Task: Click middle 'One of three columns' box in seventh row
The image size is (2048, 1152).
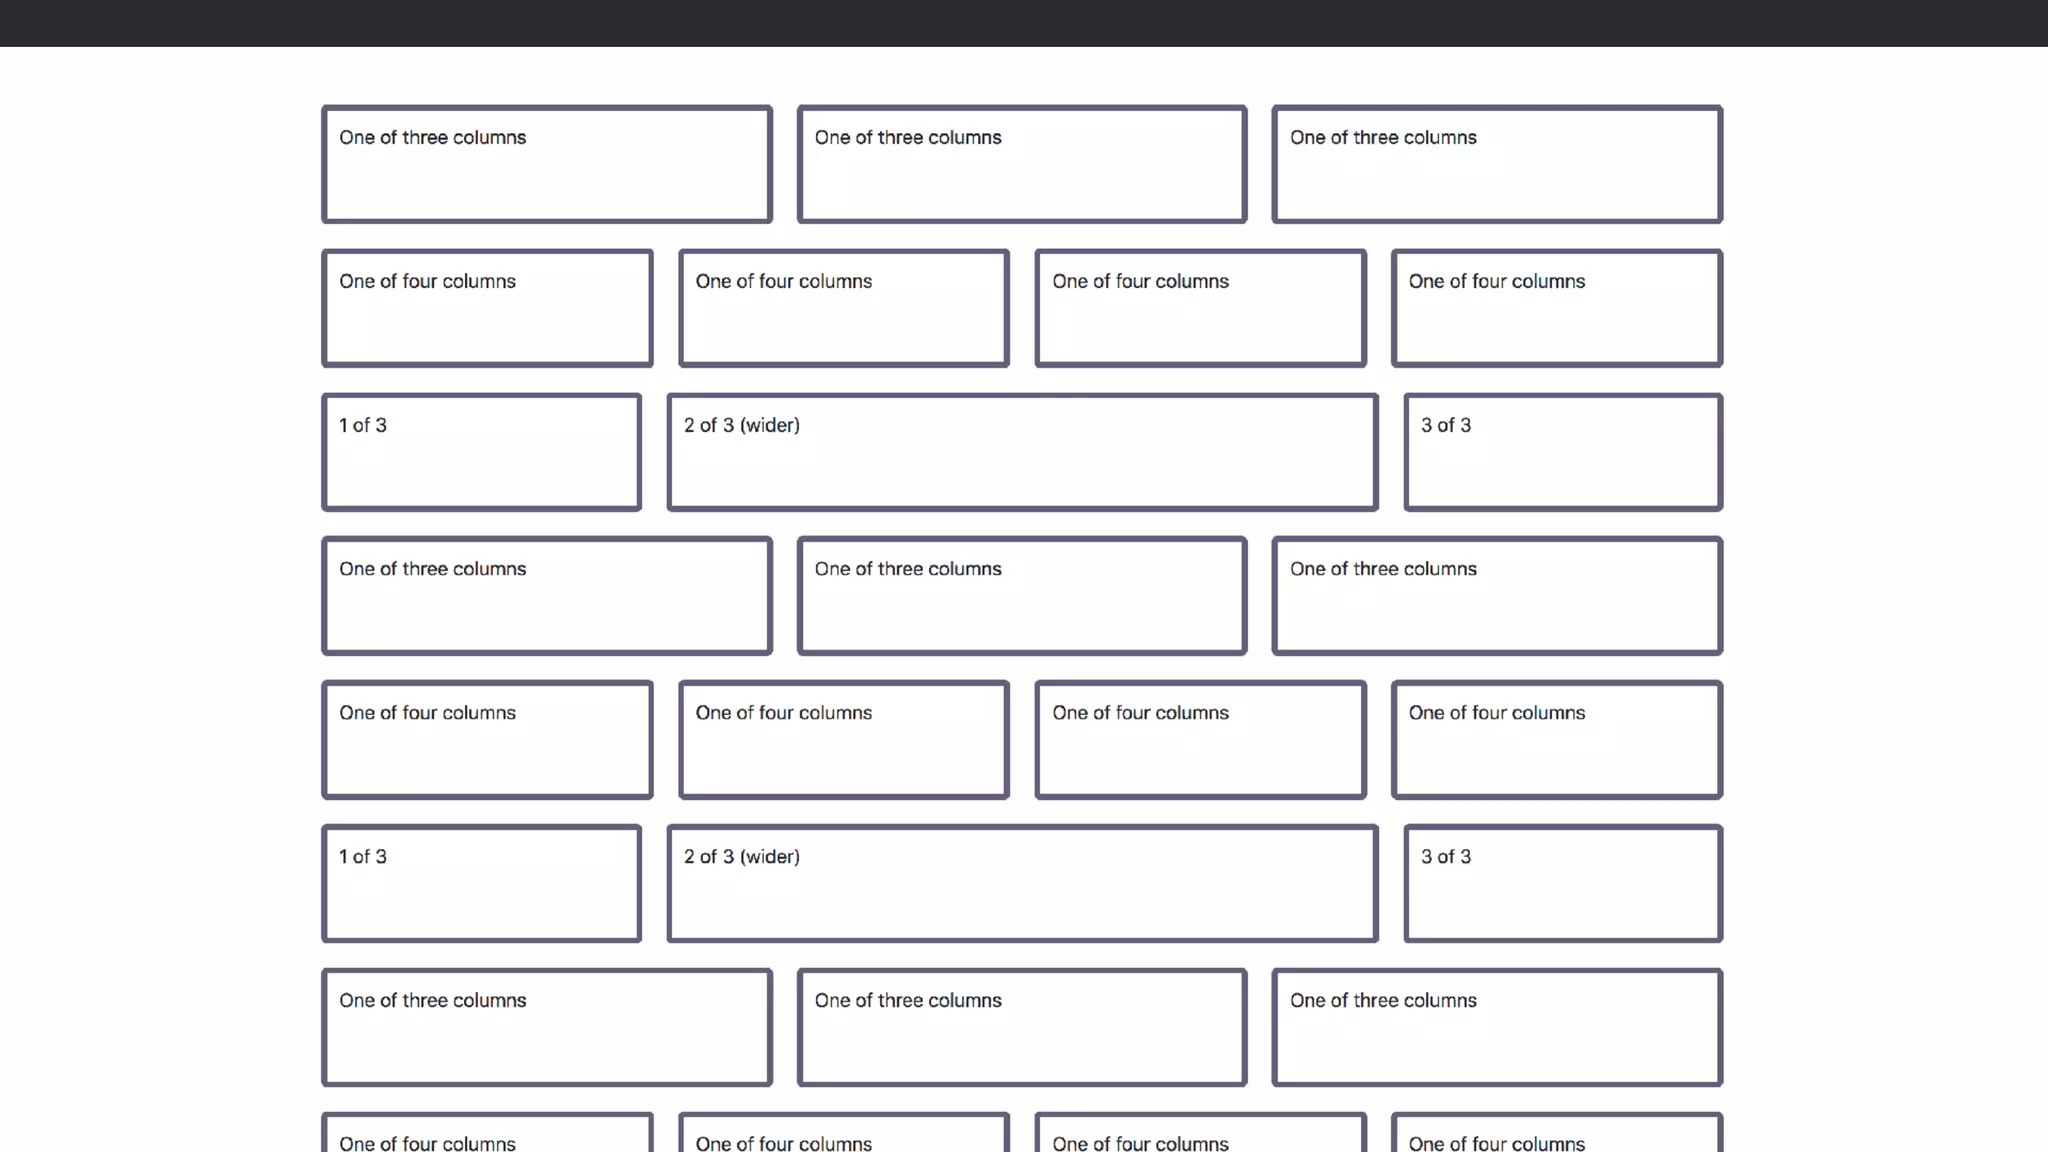Action: pos(1022,1027)
